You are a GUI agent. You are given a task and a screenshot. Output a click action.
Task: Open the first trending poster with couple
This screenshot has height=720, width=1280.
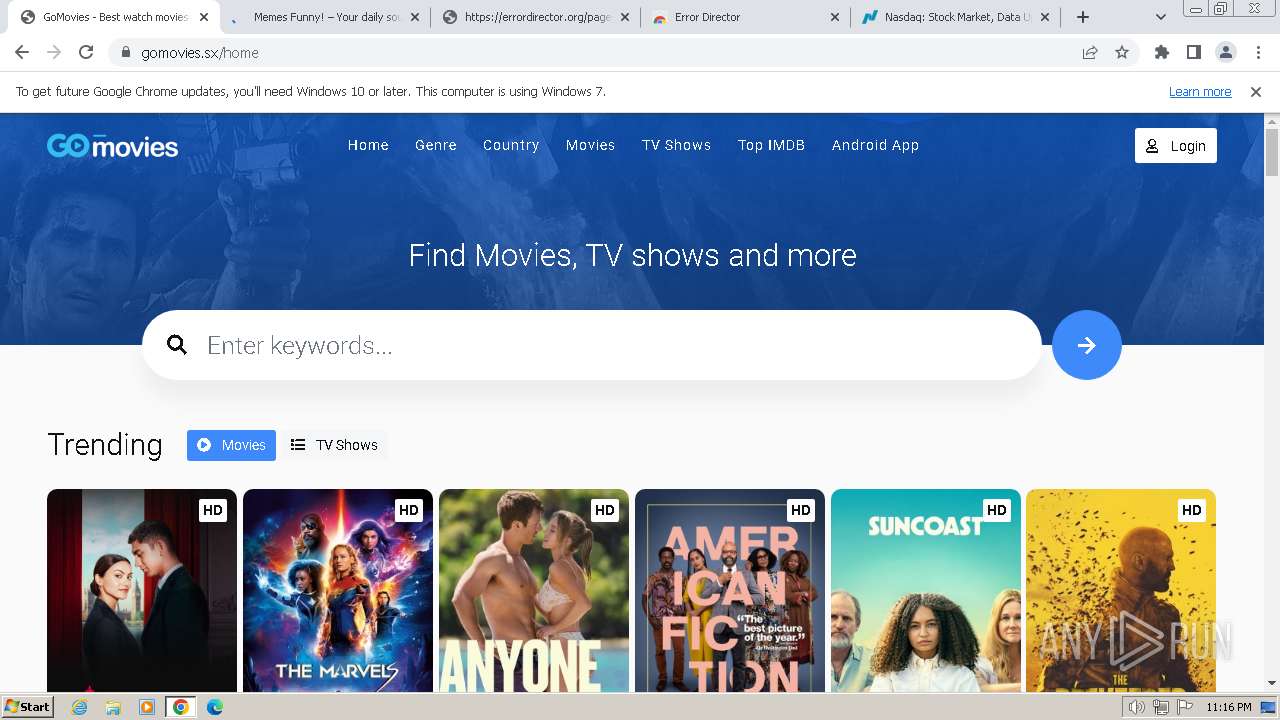(x=142, y=590)
